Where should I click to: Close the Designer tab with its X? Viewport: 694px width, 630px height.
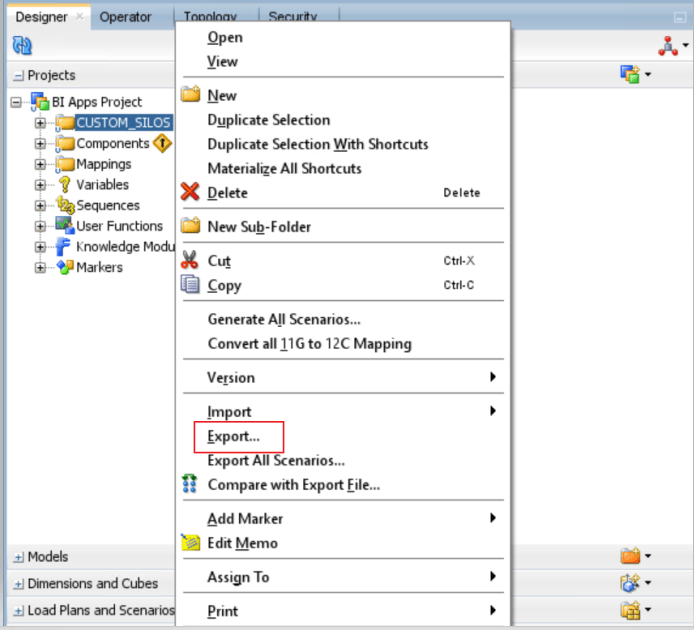point(80,16)
